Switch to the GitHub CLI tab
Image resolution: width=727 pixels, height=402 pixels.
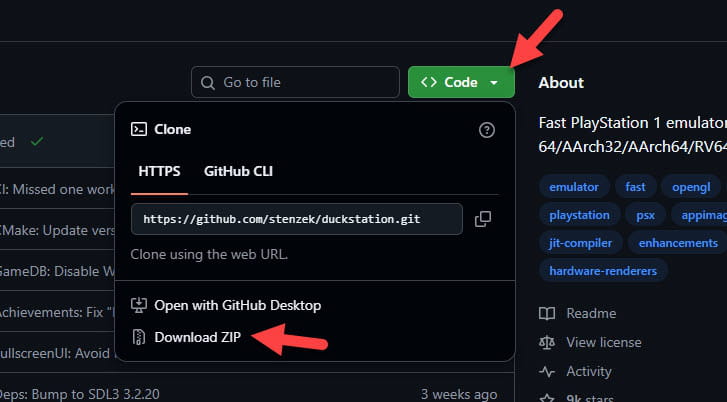tap(238, 171)
